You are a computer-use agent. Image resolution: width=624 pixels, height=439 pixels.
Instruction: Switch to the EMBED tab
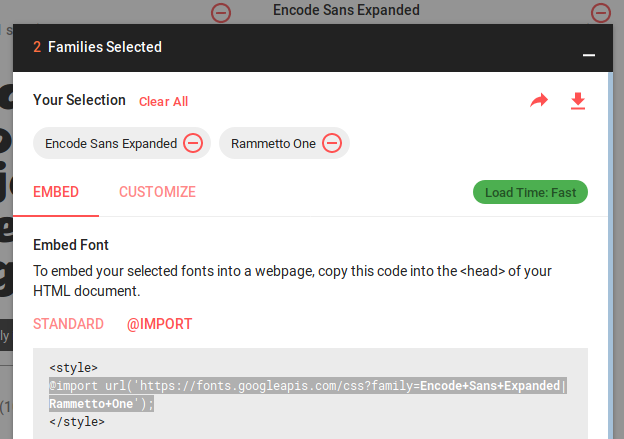56,192
